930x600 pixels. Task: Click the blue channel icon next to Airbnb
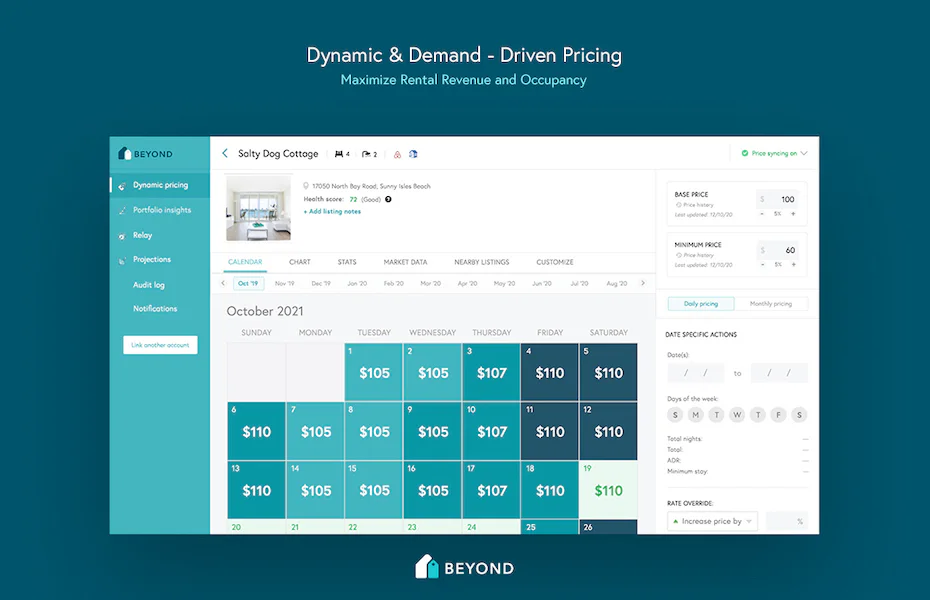[x=413, y=154]
